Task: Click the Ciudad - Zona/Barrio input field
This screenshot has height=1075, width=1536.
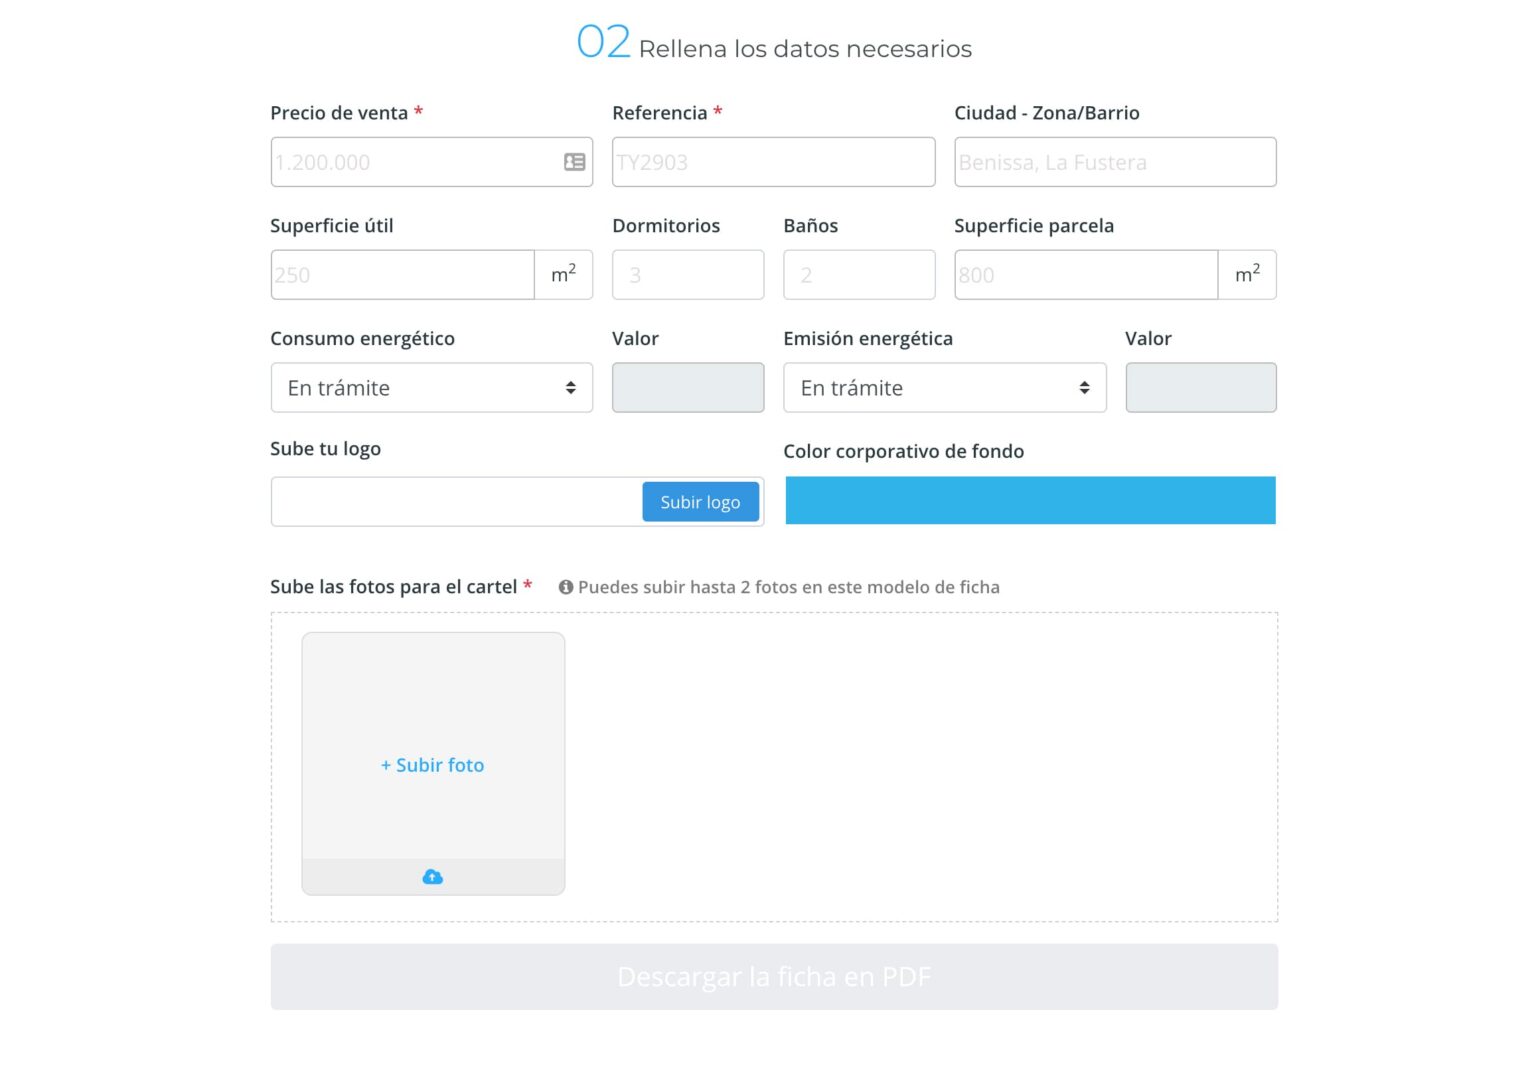Action: tap(1115, 161)
